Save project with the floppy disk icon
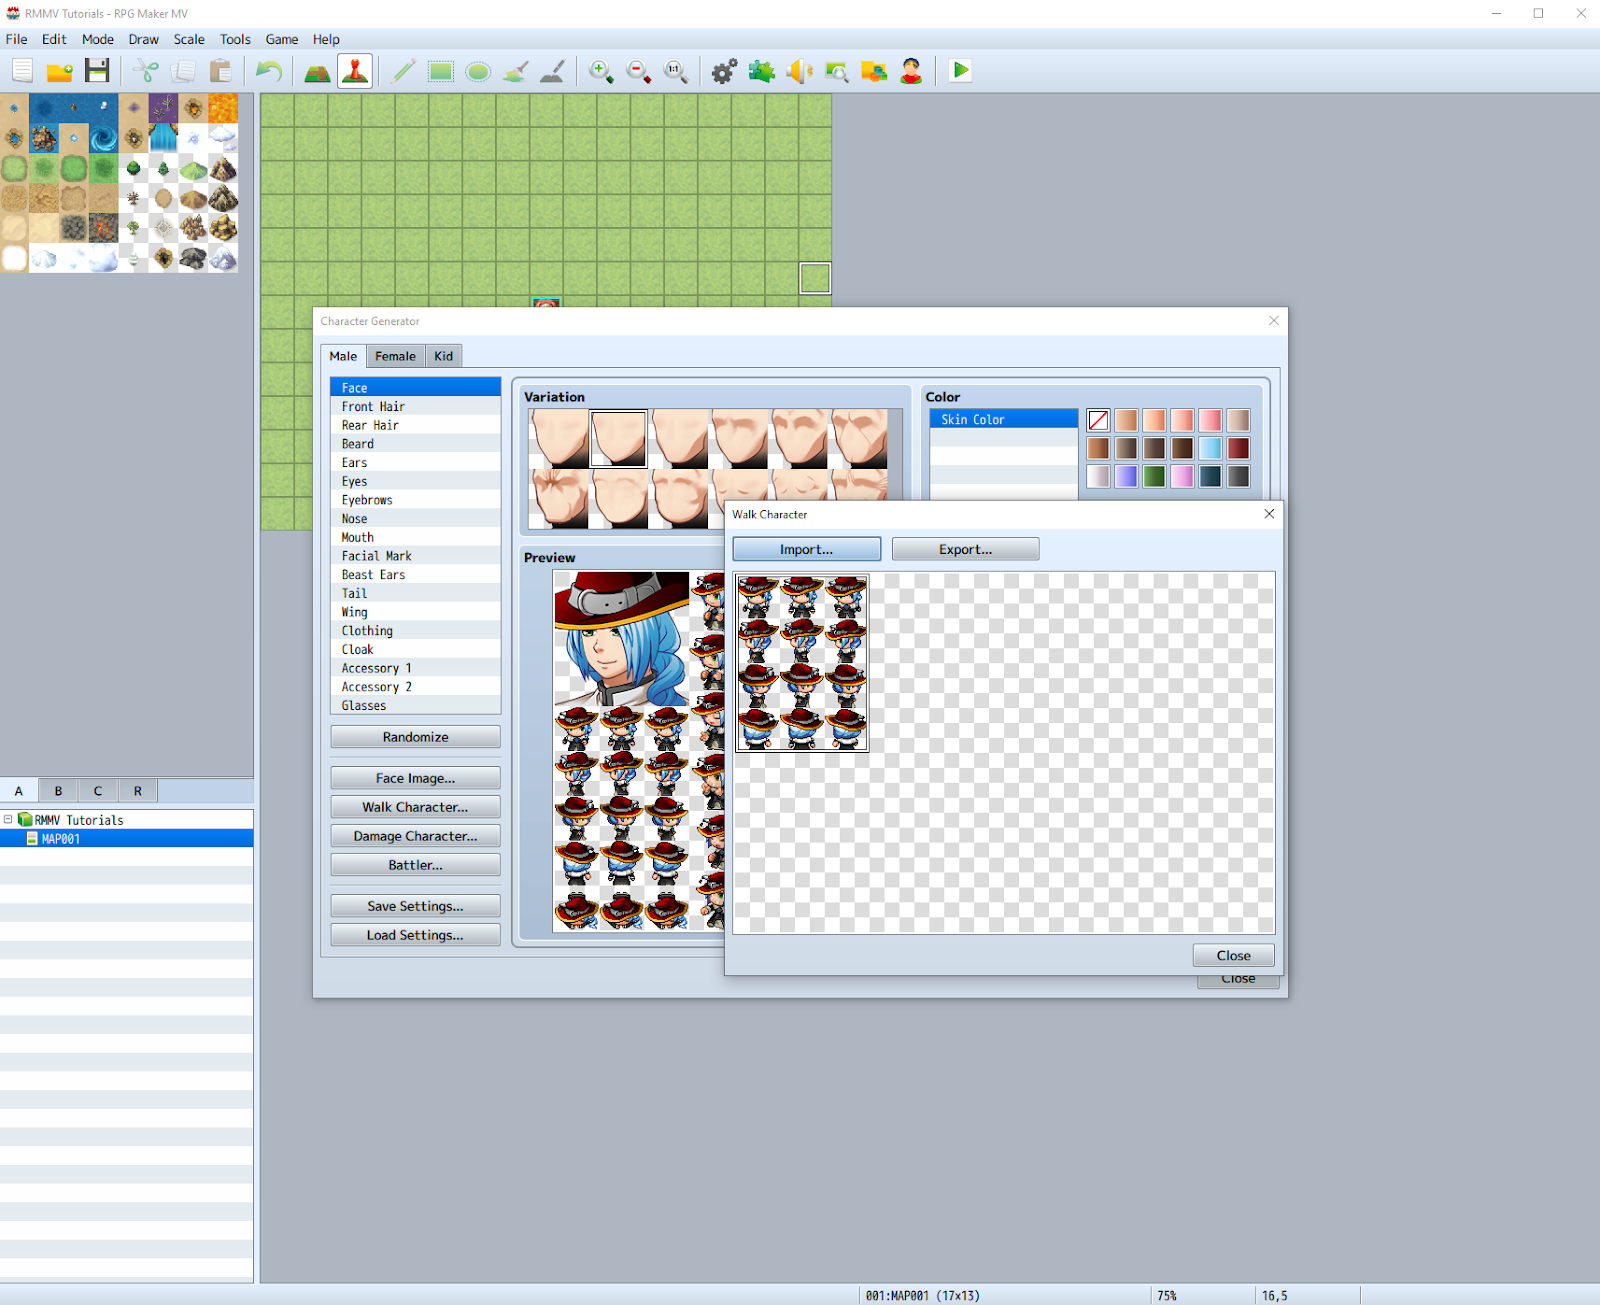Screen dimensions: 1600x1305 97,71
